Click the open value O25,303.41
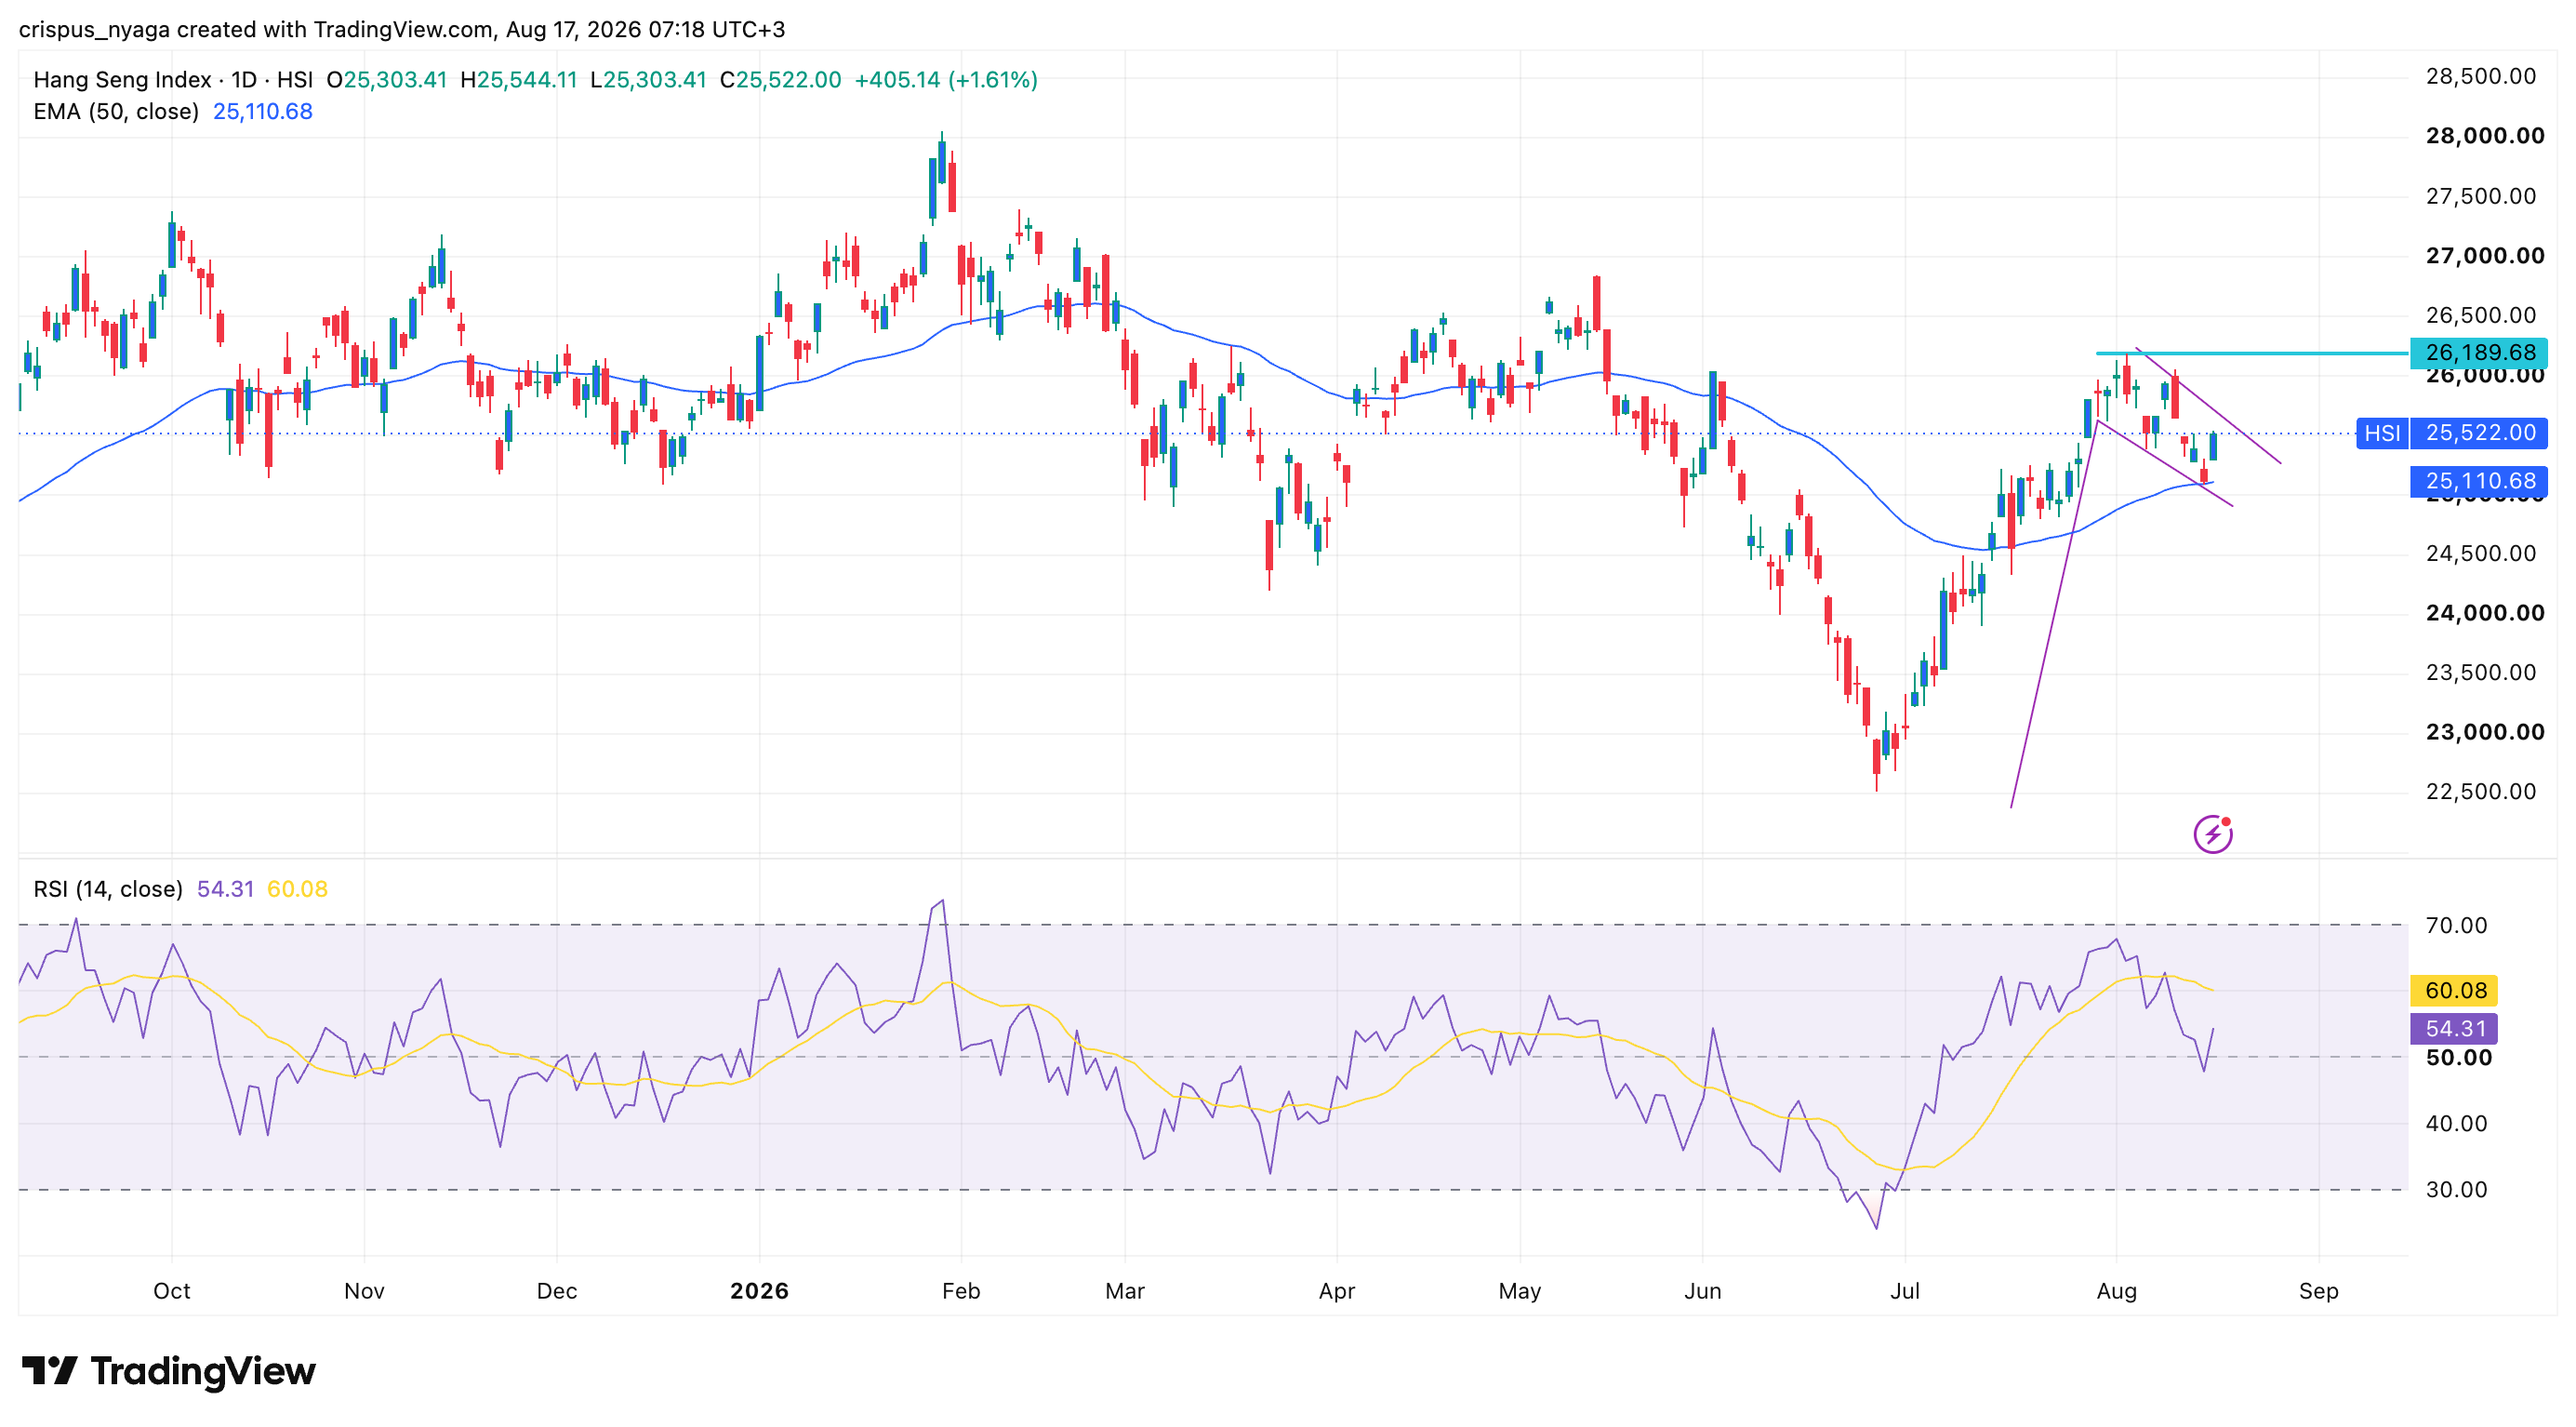This screenshot has height=1427, width=2576. [x=387, y=80]
